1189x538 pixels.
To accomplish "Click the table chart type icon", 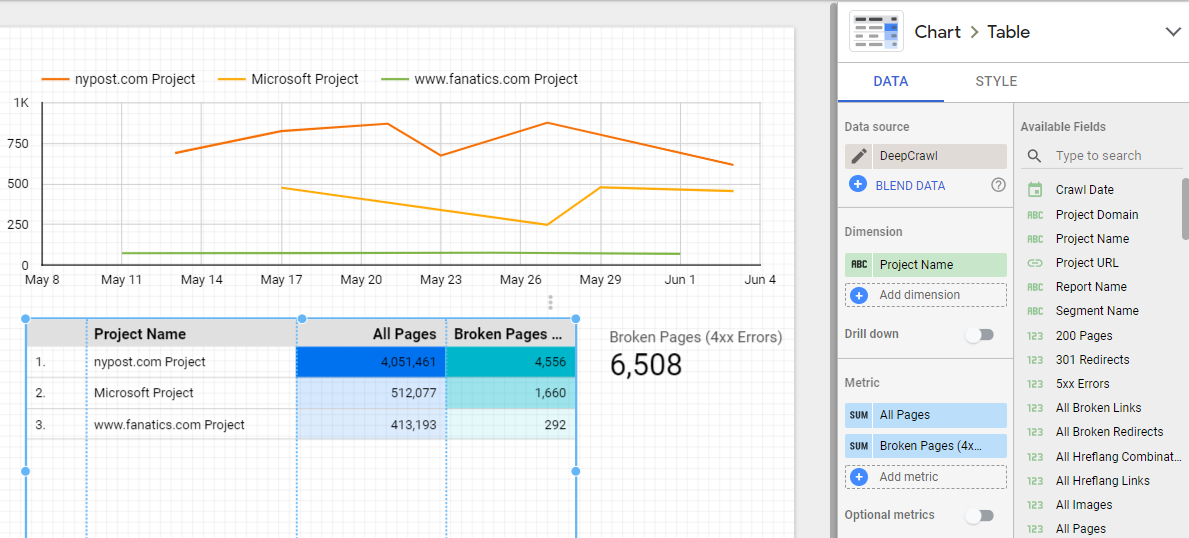I will [876, 32].
